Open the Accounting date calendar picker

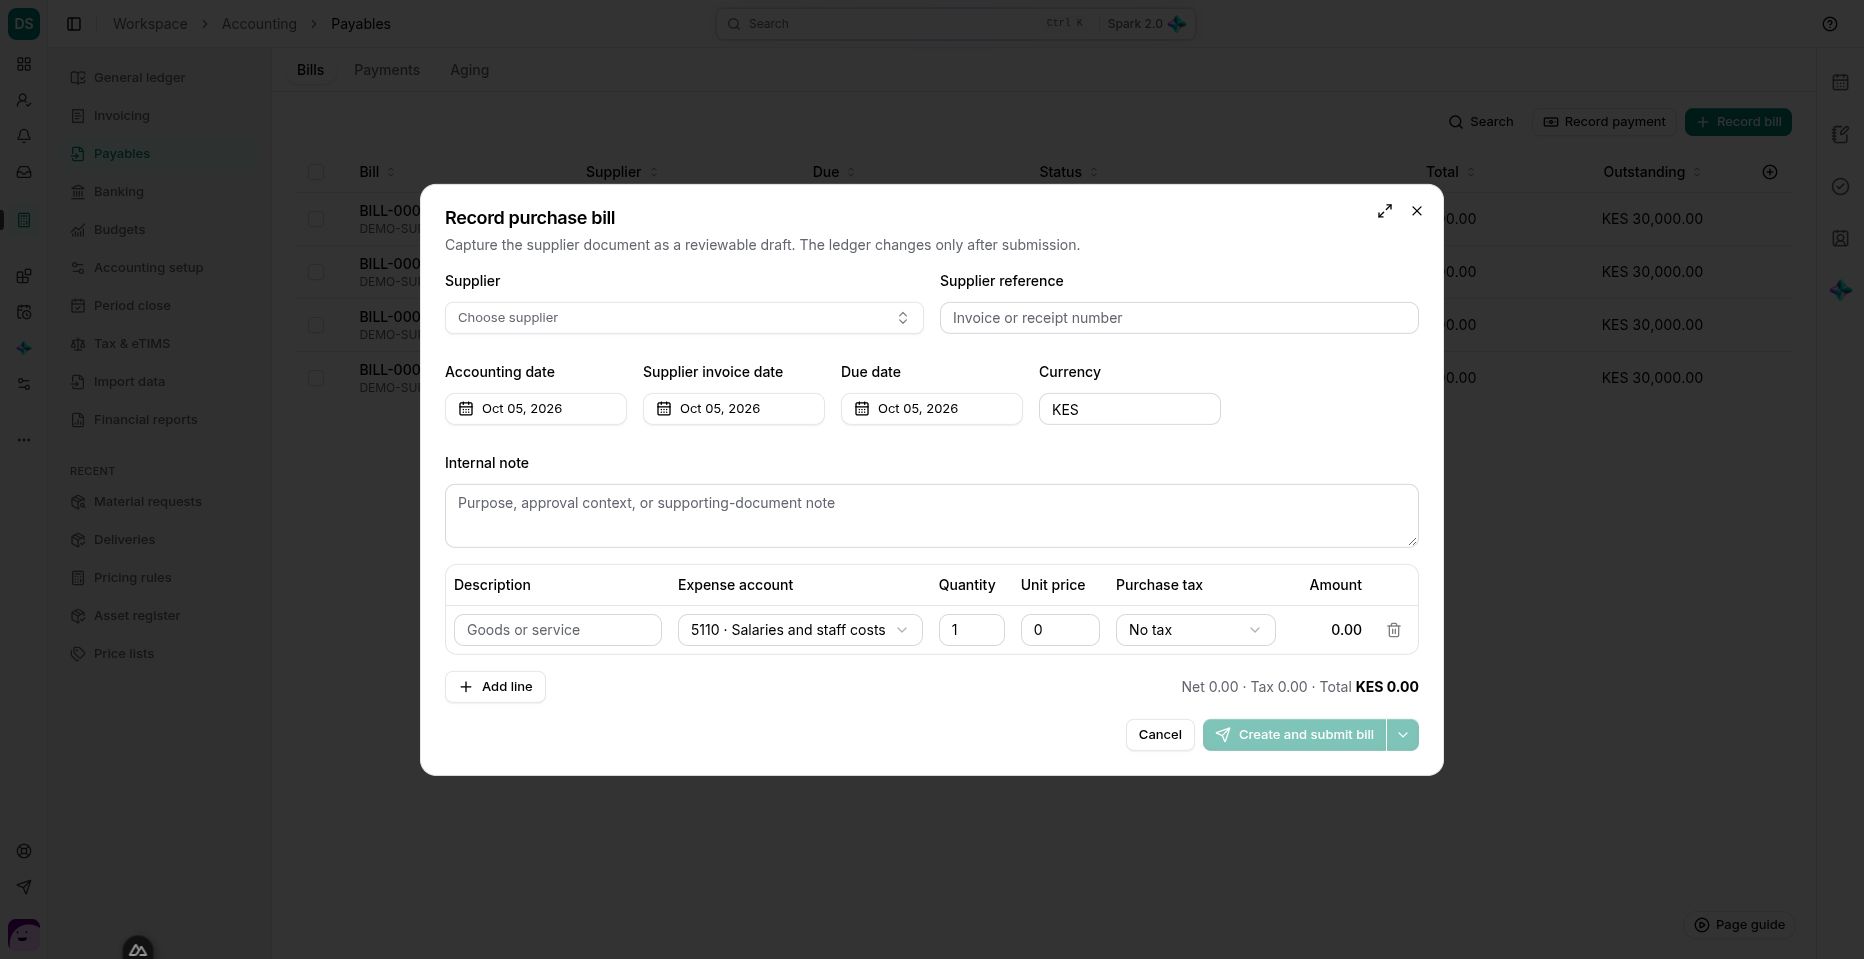pos(536,409)
